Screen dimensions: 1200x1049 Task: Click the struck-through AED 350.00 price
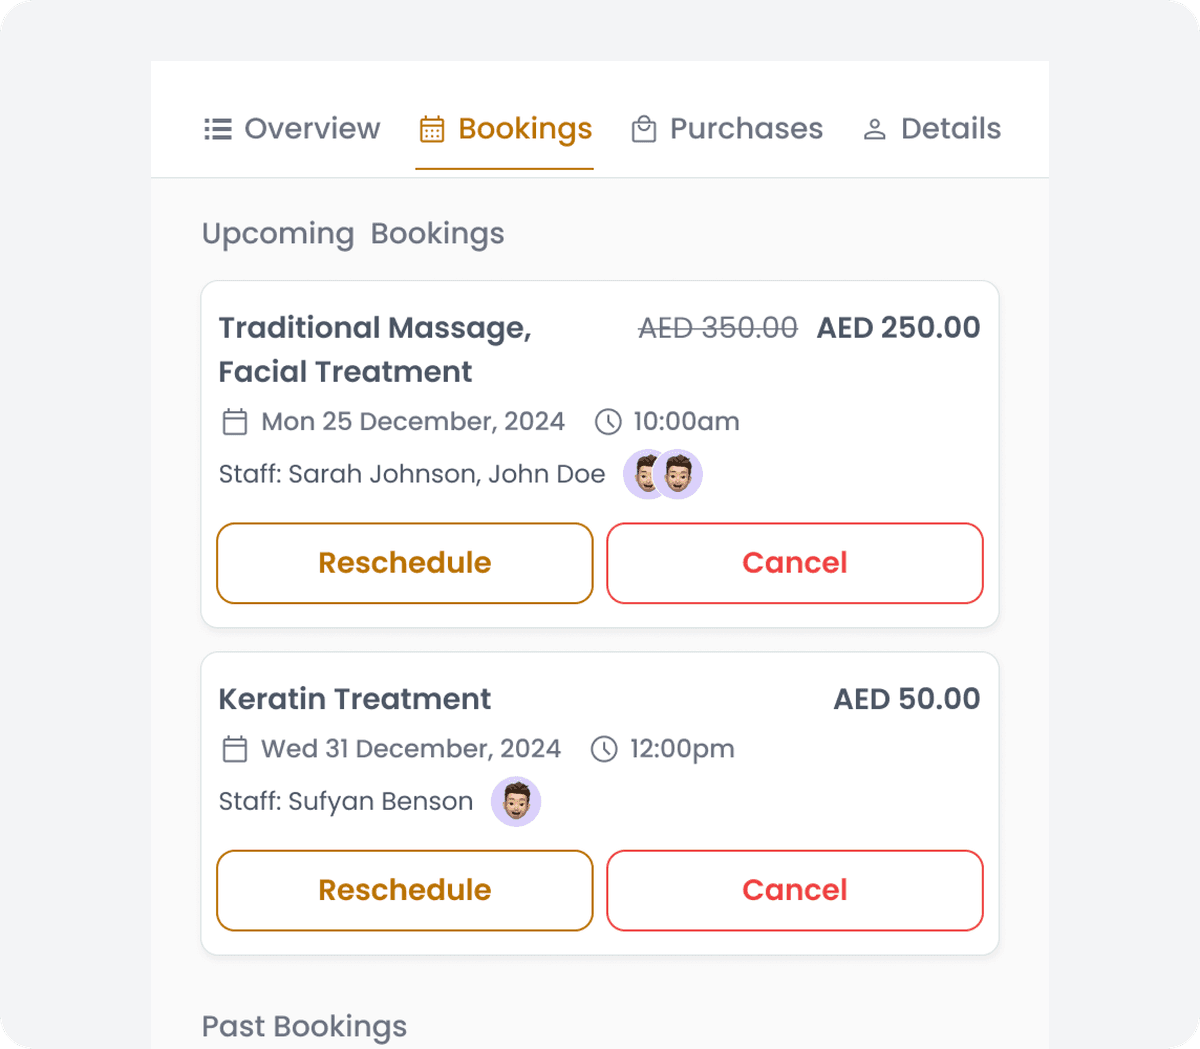(x=718, y=328)
